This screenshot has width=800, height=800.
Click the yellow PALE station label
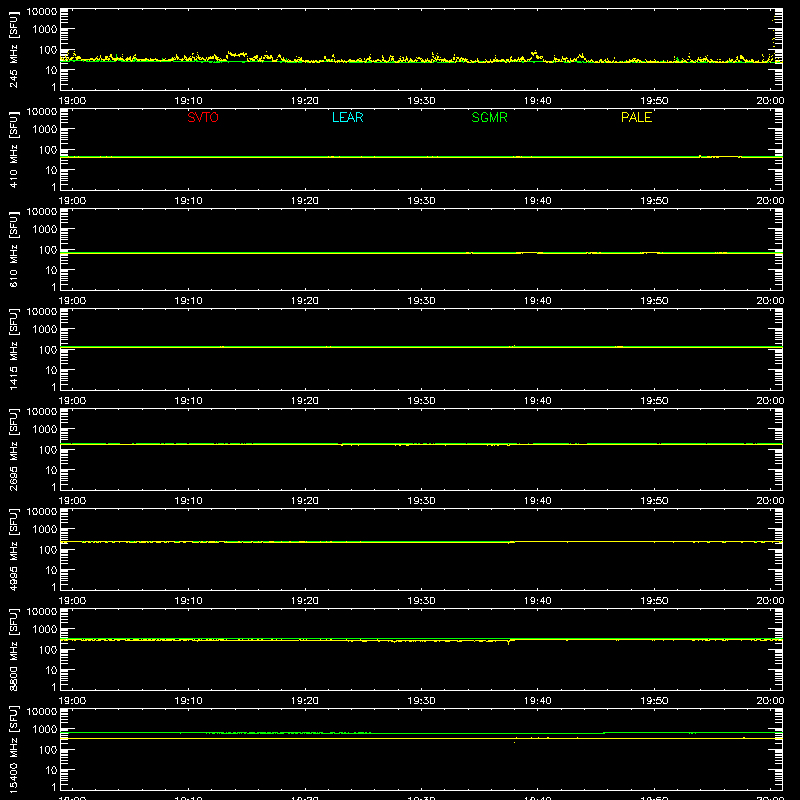click(636, 117)
